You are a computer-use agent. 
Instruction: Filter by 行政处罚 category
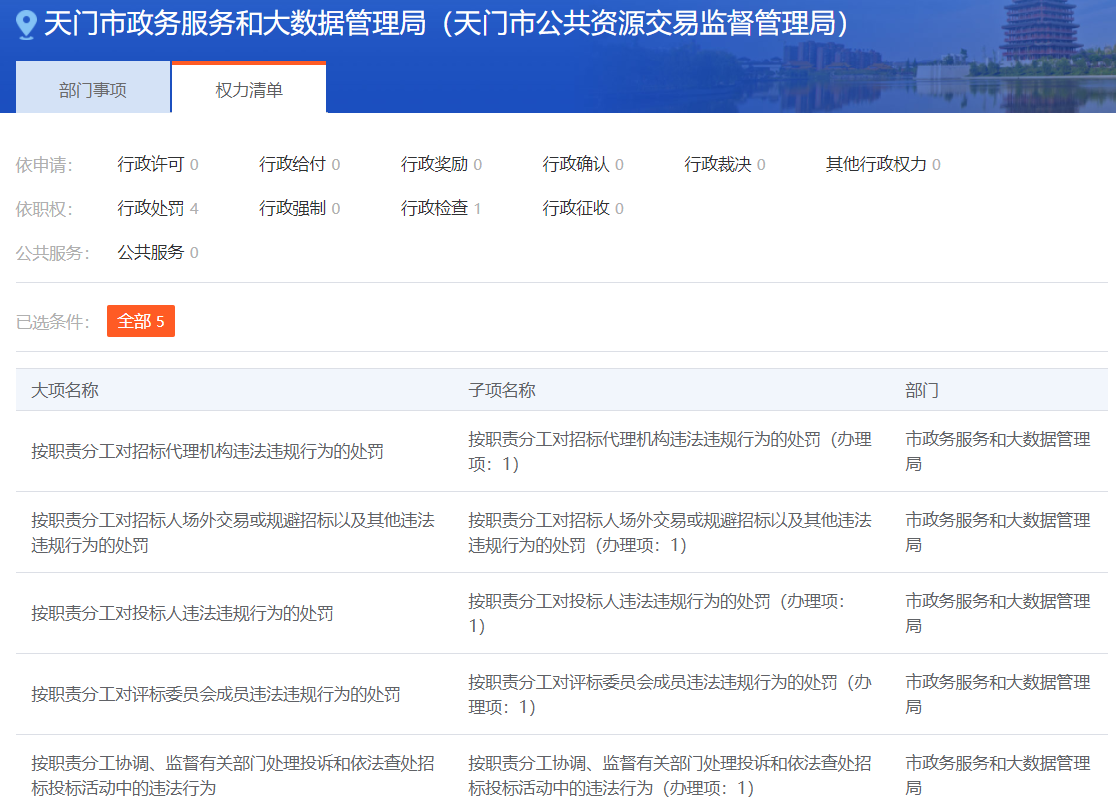click(x=151, y=208)
